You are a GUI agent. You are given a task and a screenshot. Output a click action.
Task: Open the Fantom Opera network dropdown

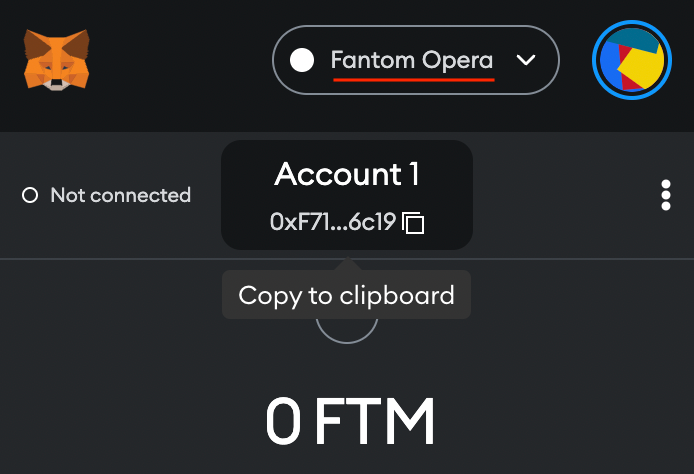pyautogui.click(x=416, y=60)
